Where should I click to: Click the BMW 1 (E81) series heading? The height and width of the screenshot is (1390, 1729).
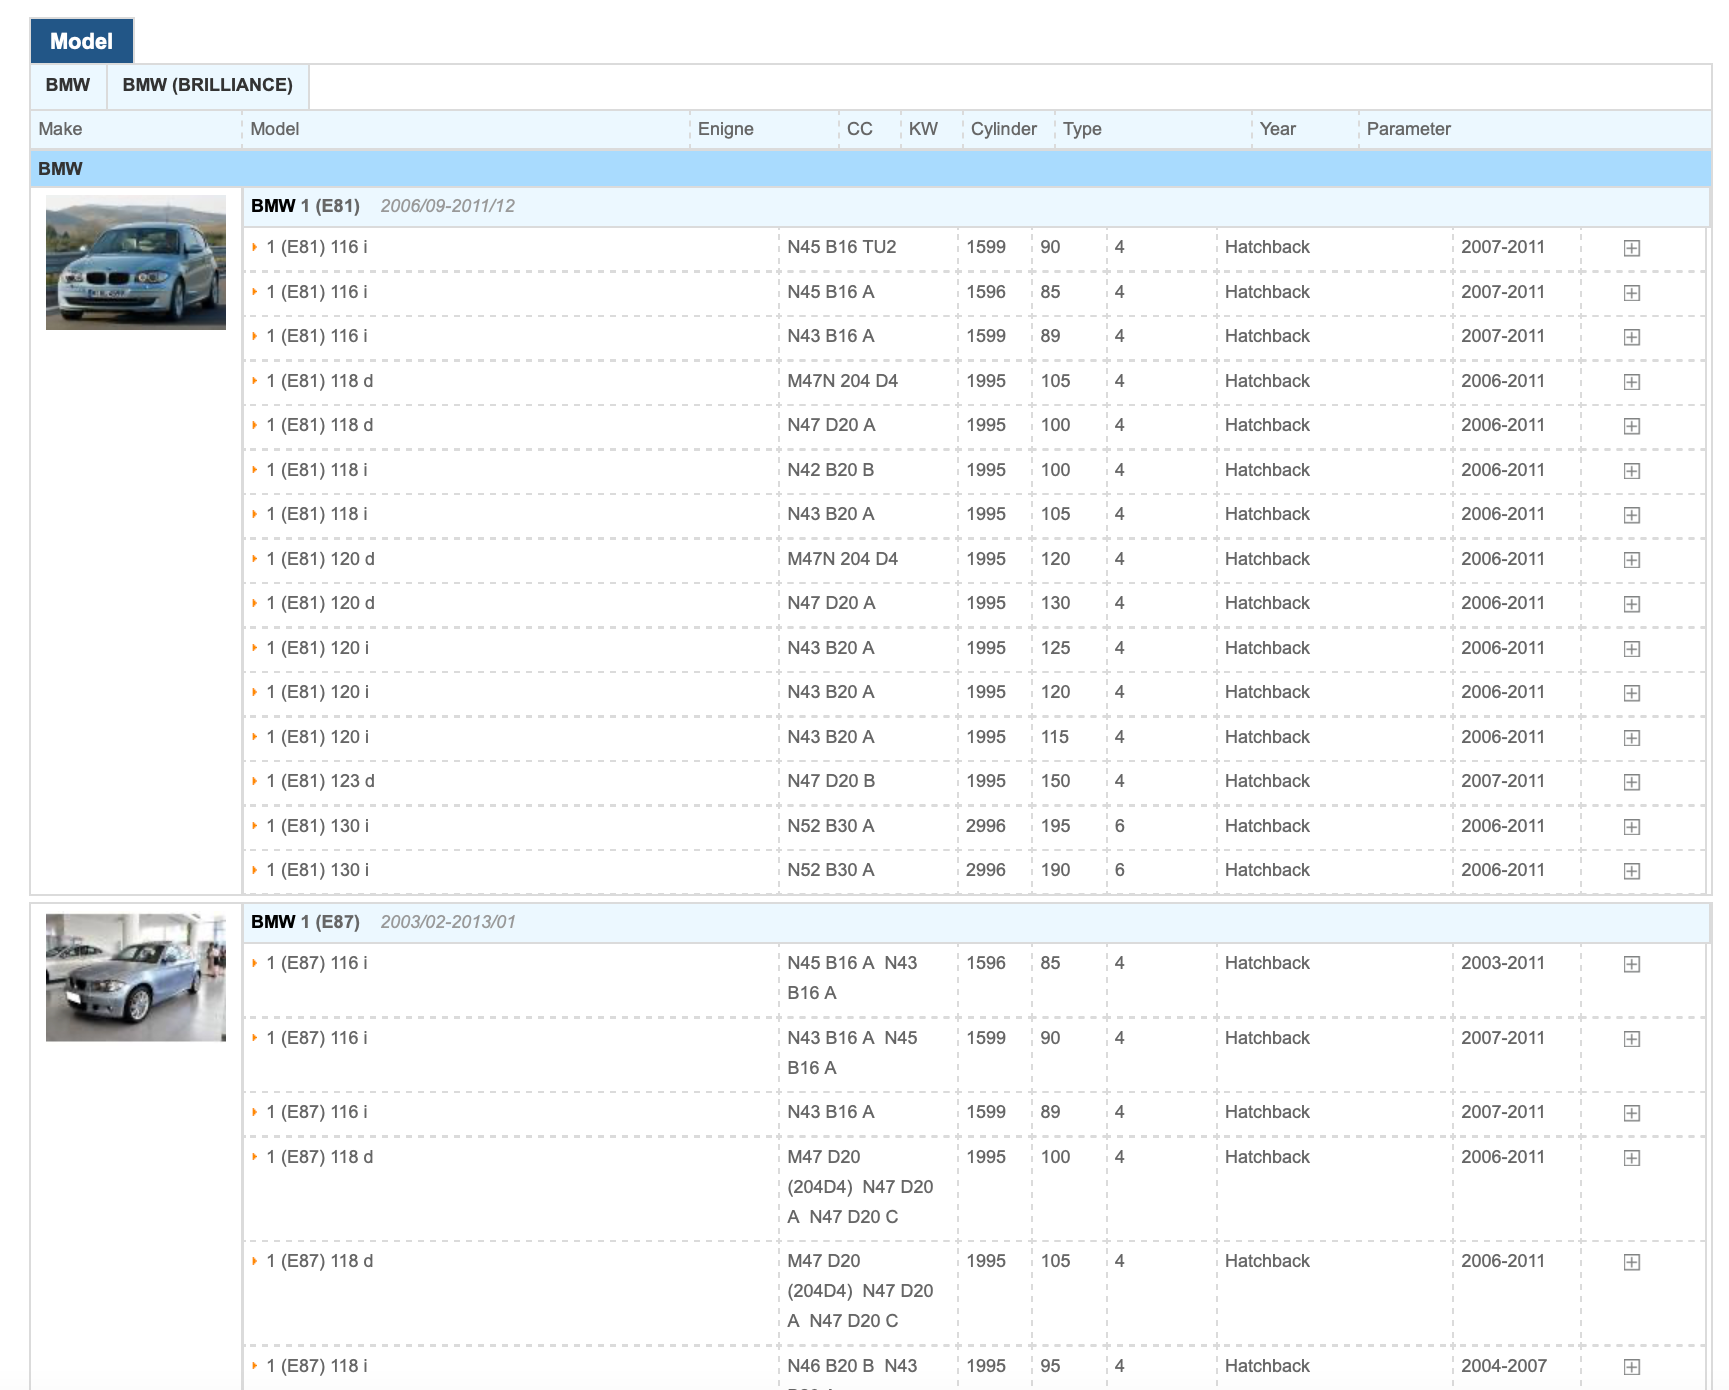coord(305,206)
